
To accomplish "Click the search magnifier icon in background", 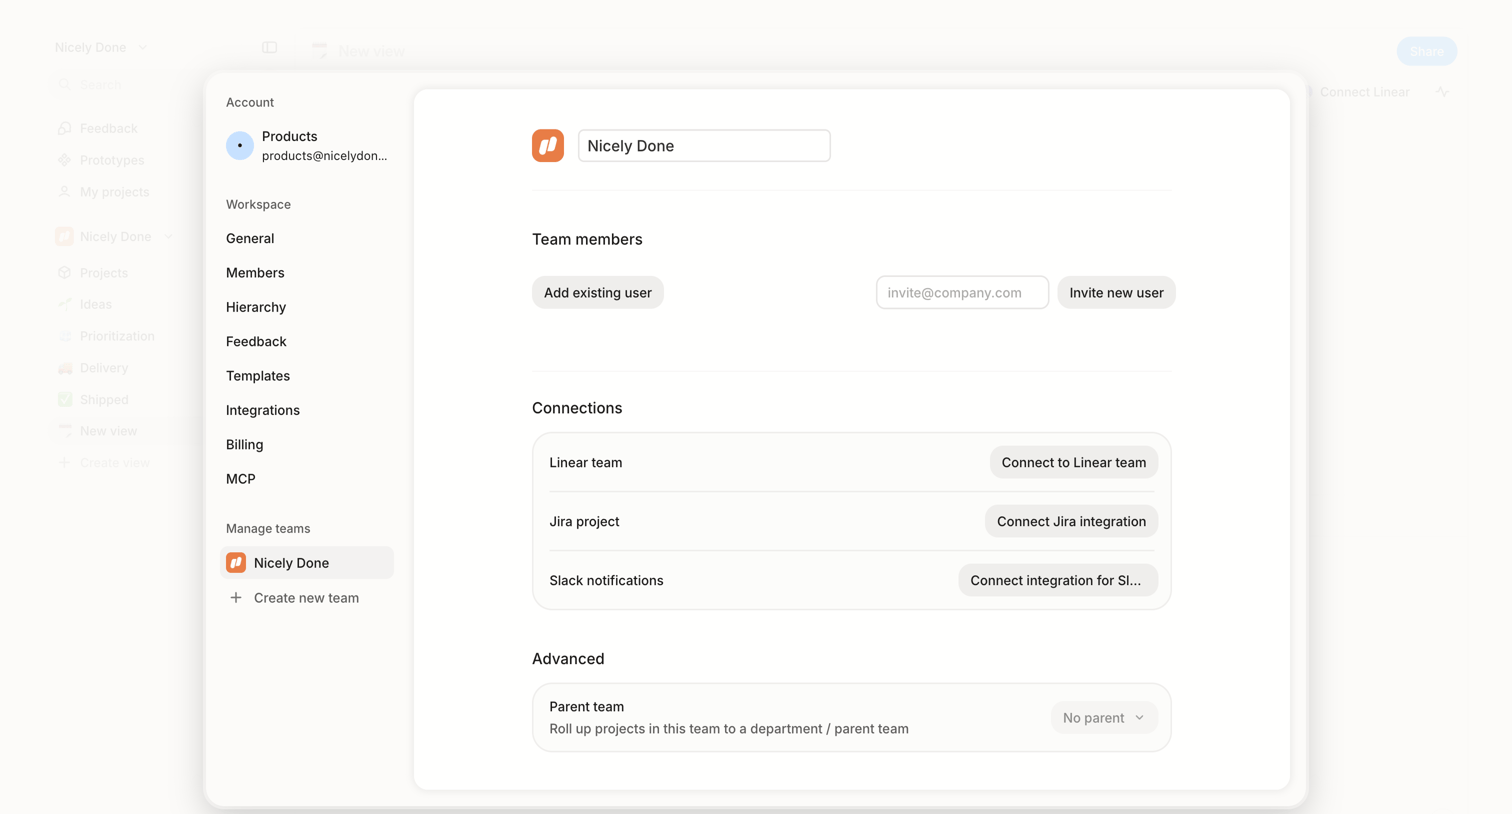I will (65, 85).
